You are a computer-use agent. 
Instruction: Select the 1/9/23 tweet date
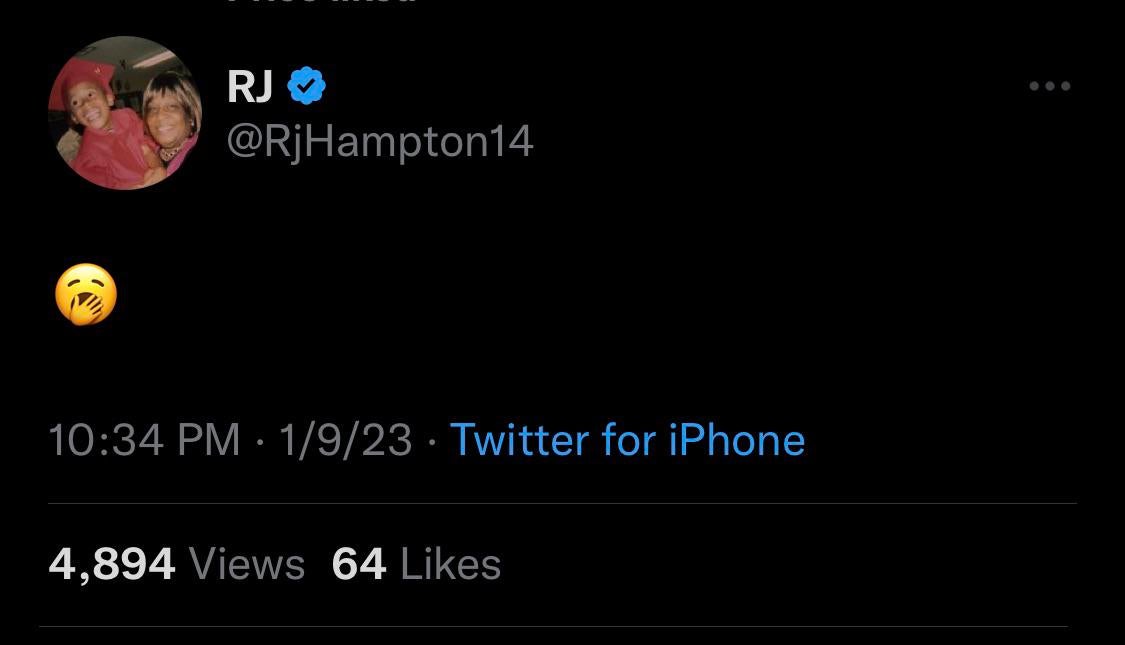(x=345, y=440)
